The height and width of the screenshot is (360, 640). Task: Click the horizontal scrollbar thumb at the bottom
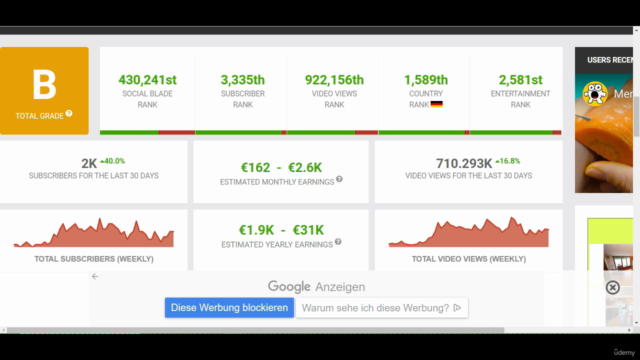[256, 330]
